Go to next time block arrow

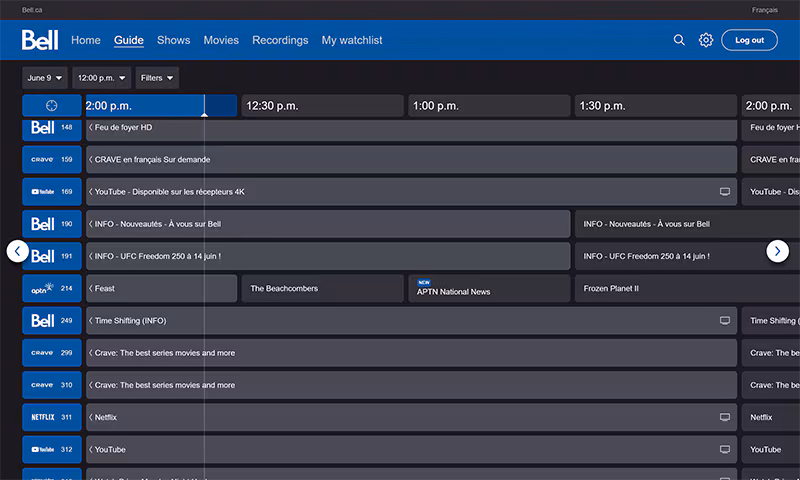tap(777, 251)
